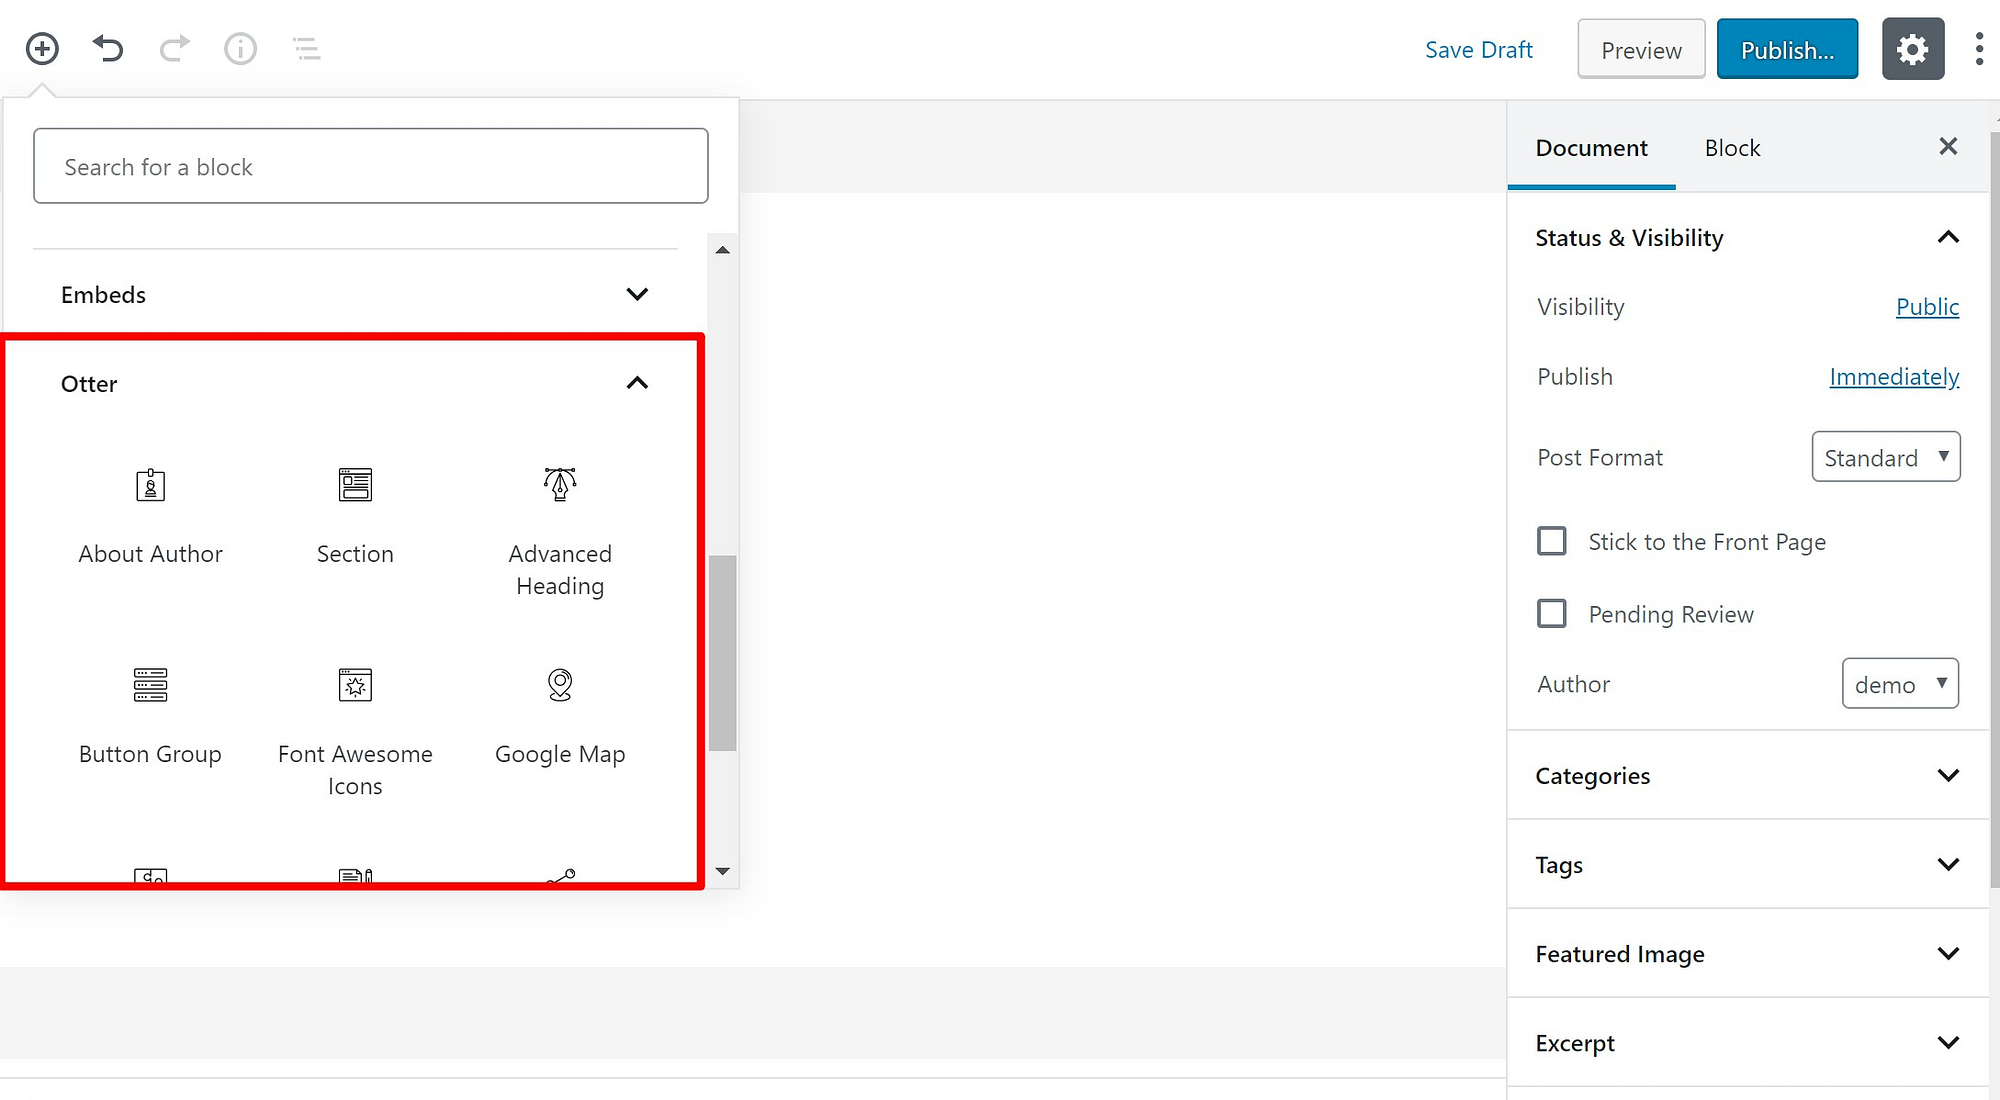Viewport: 2000px width, 1100px height.
Task: Click the About Author block icon
Action: 150,485
